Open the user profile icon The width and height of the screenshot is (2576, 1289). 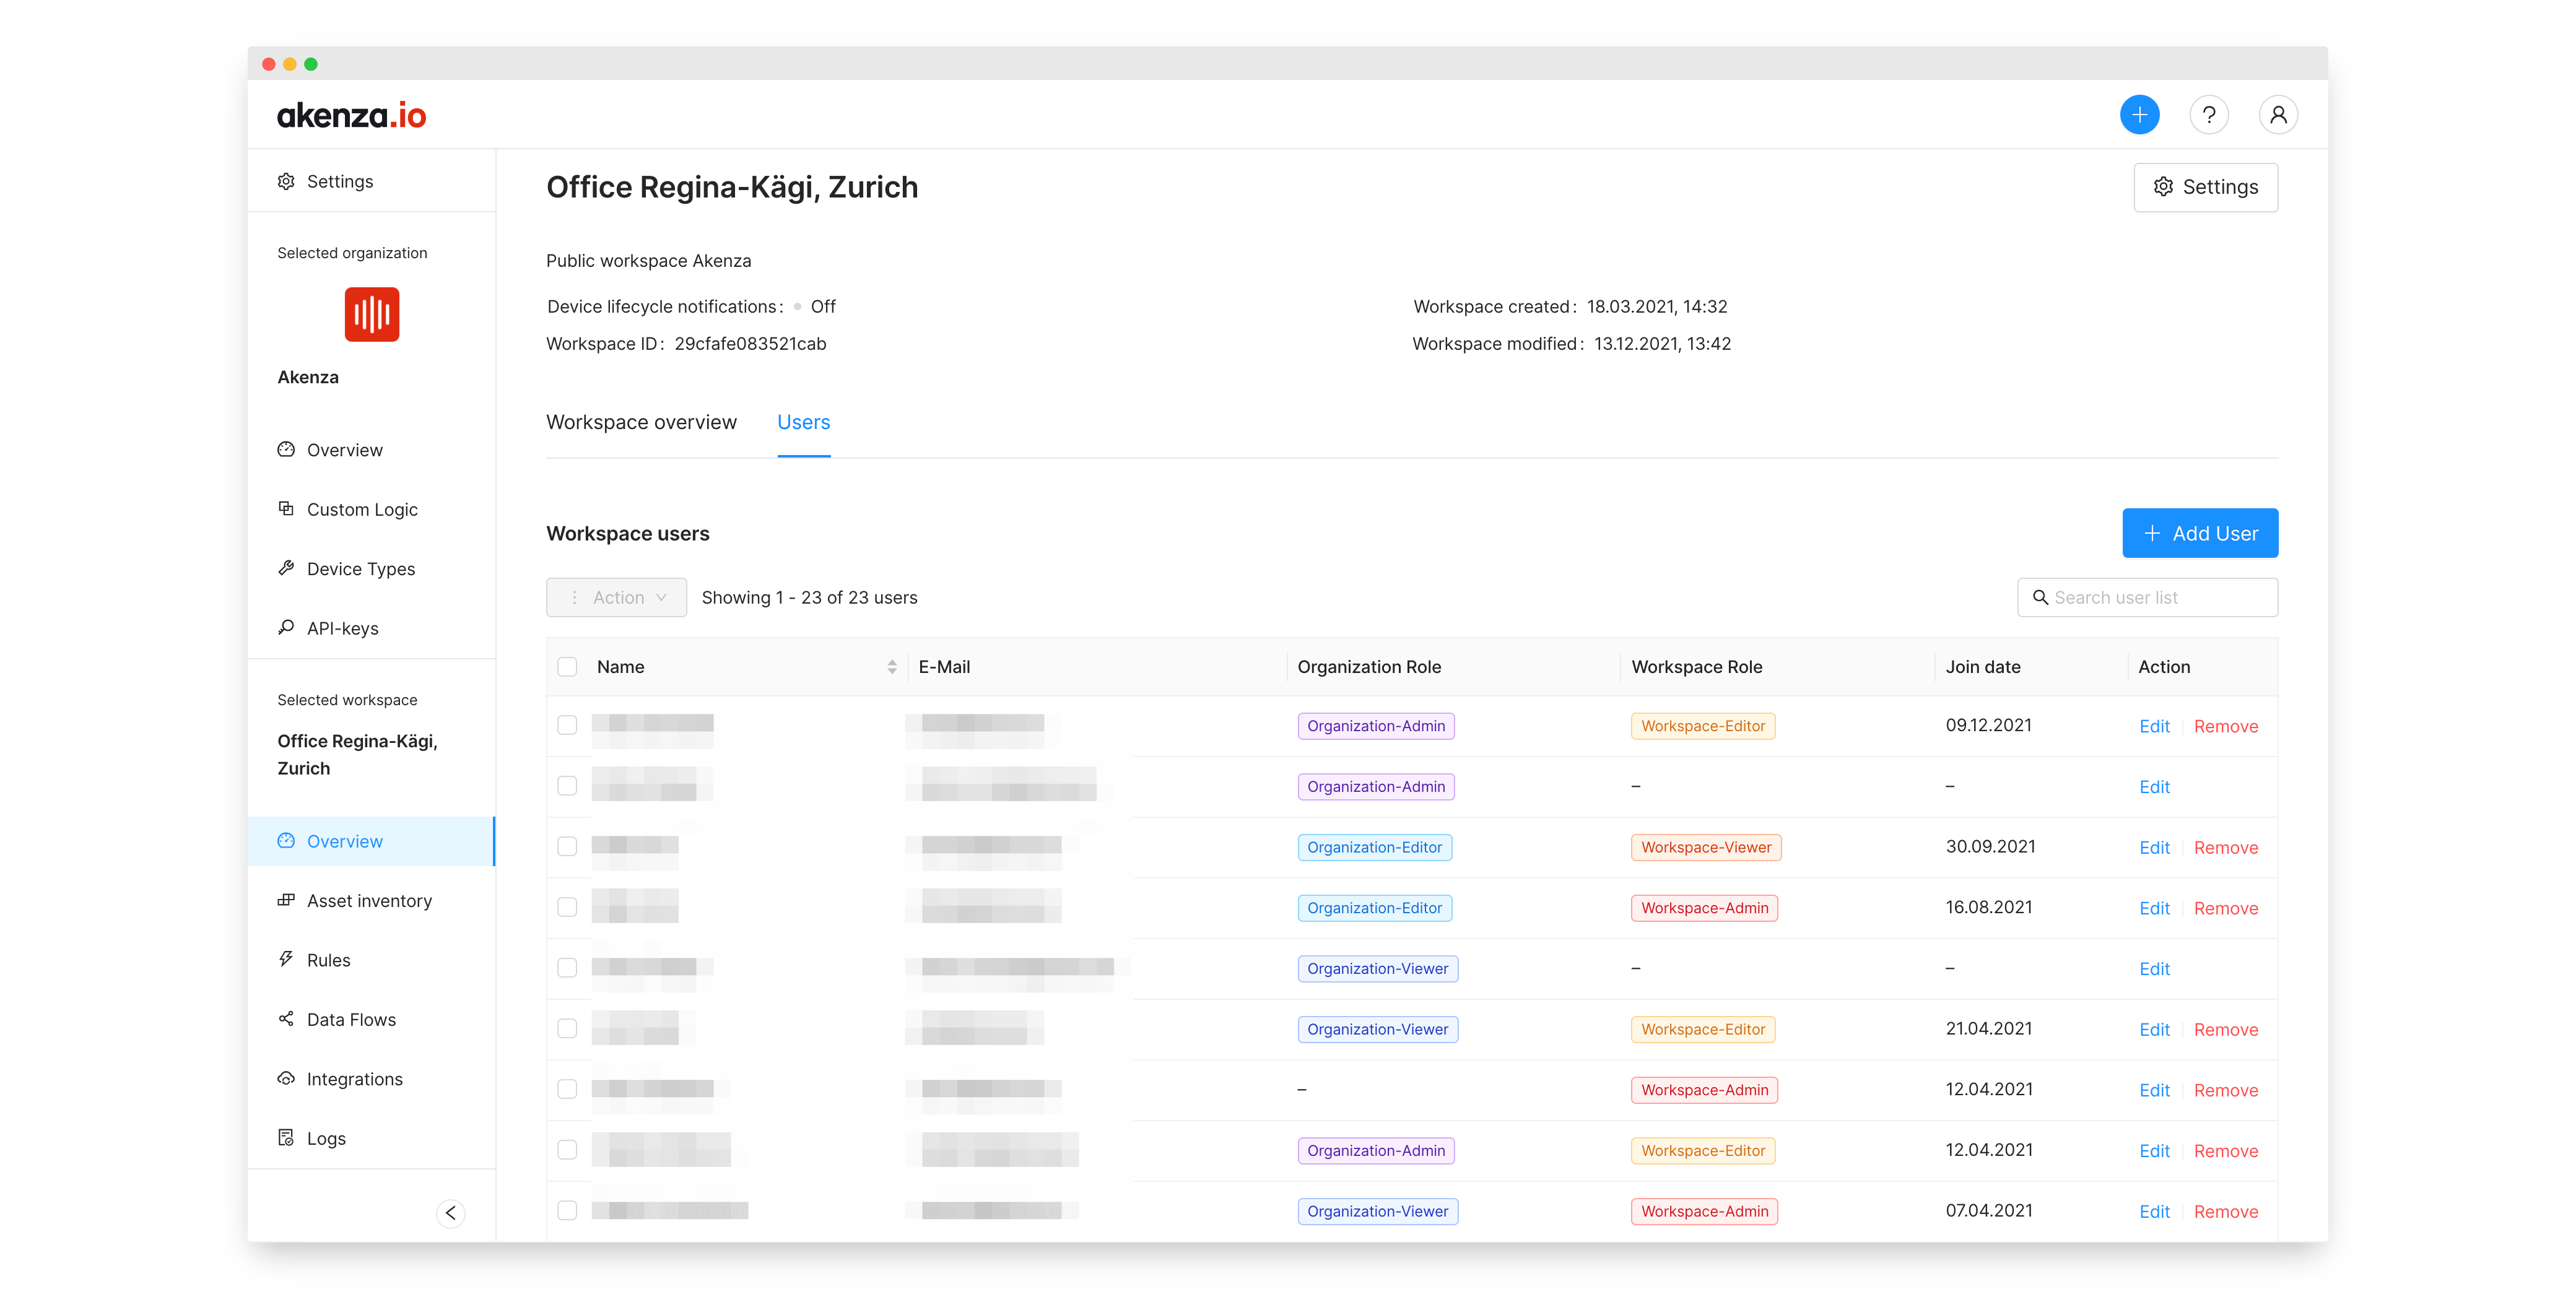[2278, 115]
